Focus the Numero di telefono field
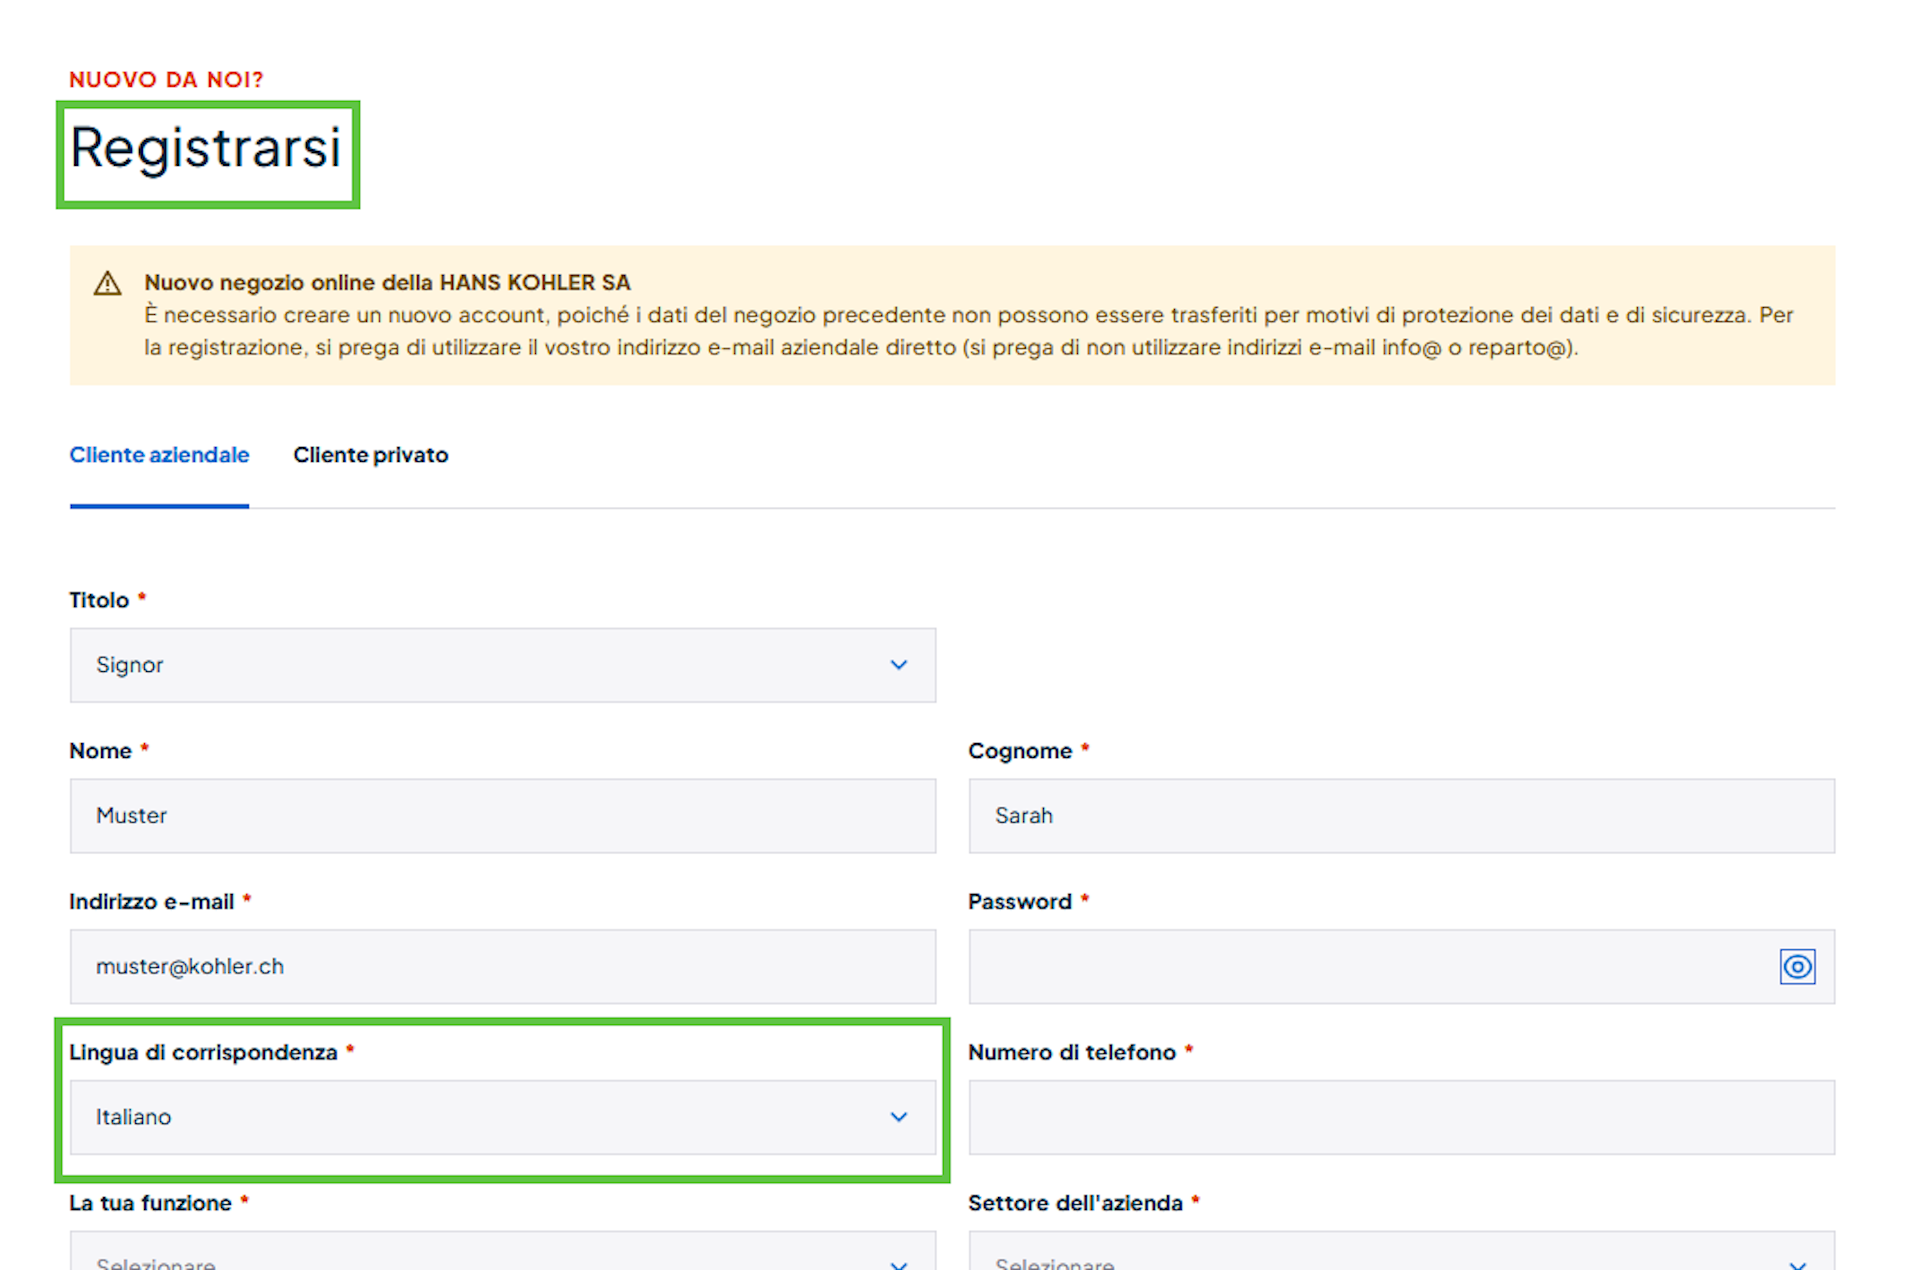1920x1270 pixels. coord(1400,1117)
